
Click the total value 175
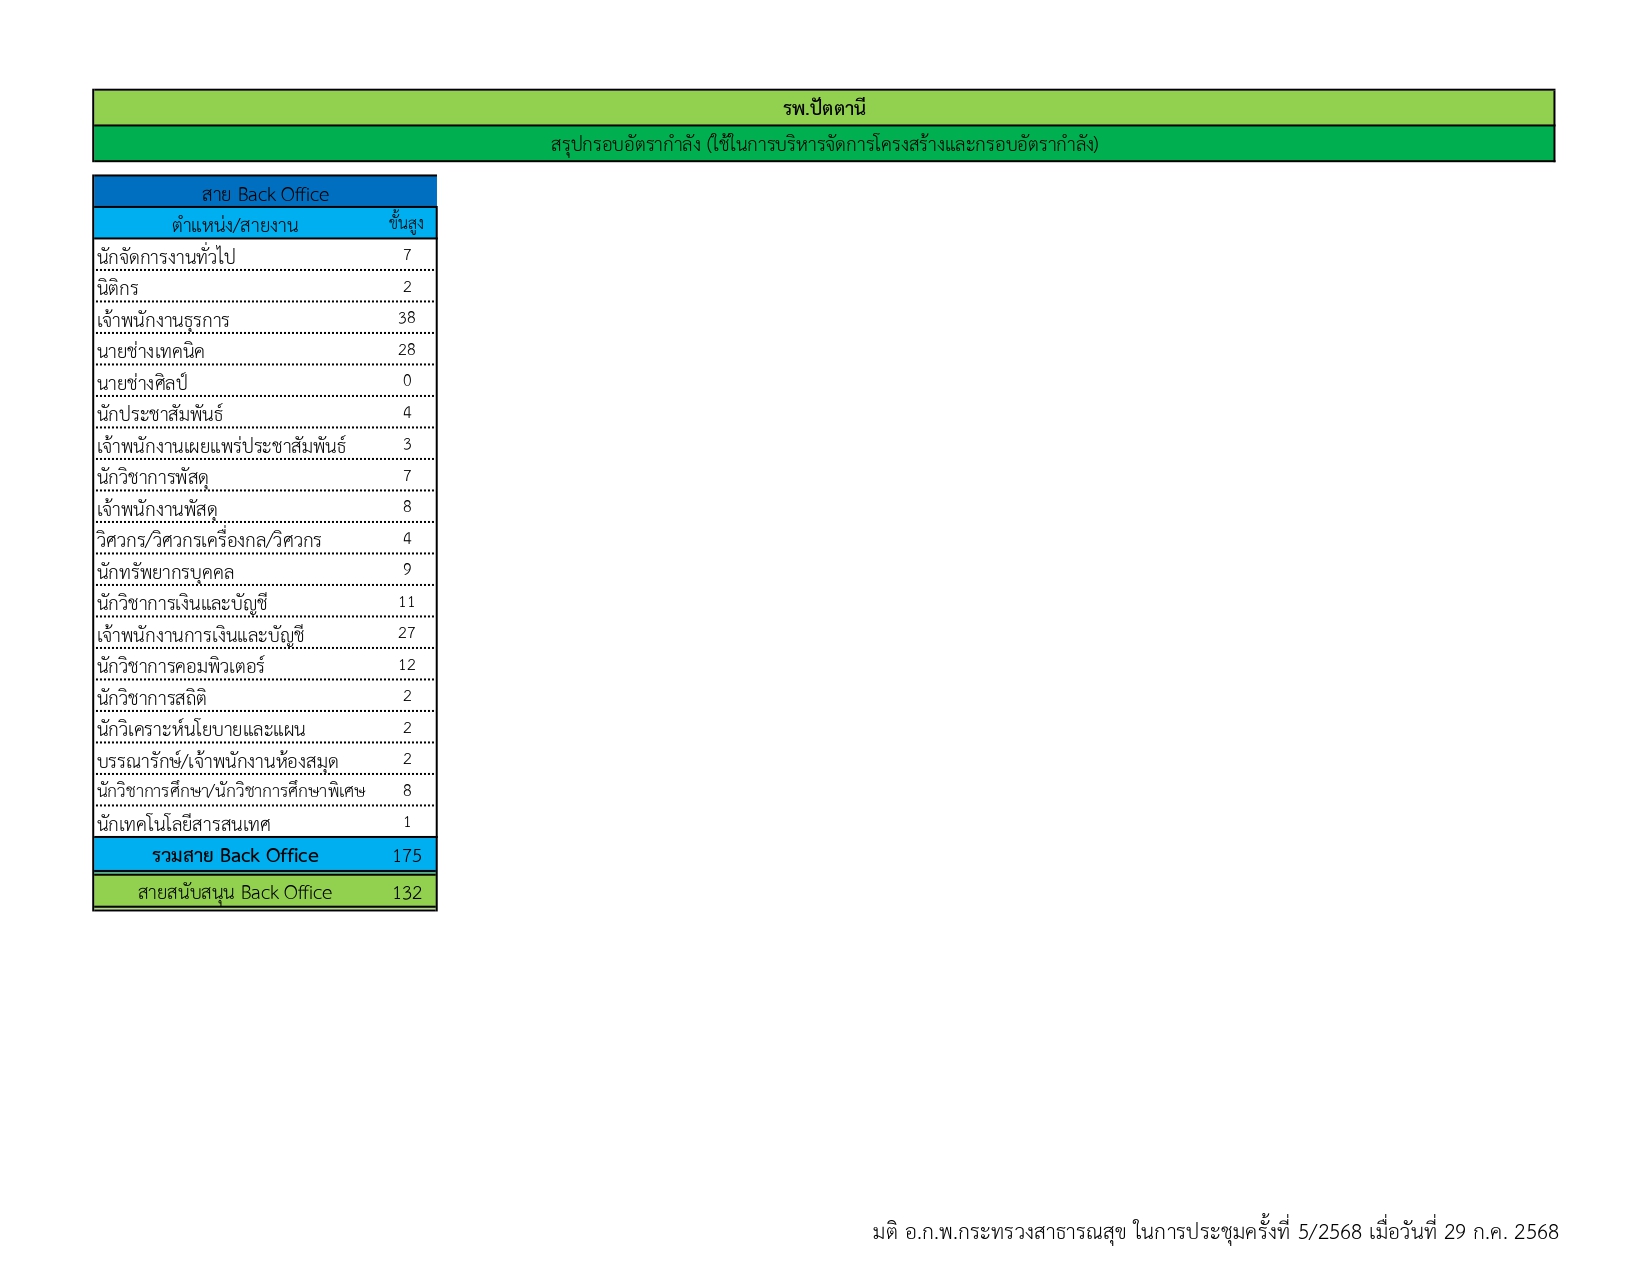[407, 856]
